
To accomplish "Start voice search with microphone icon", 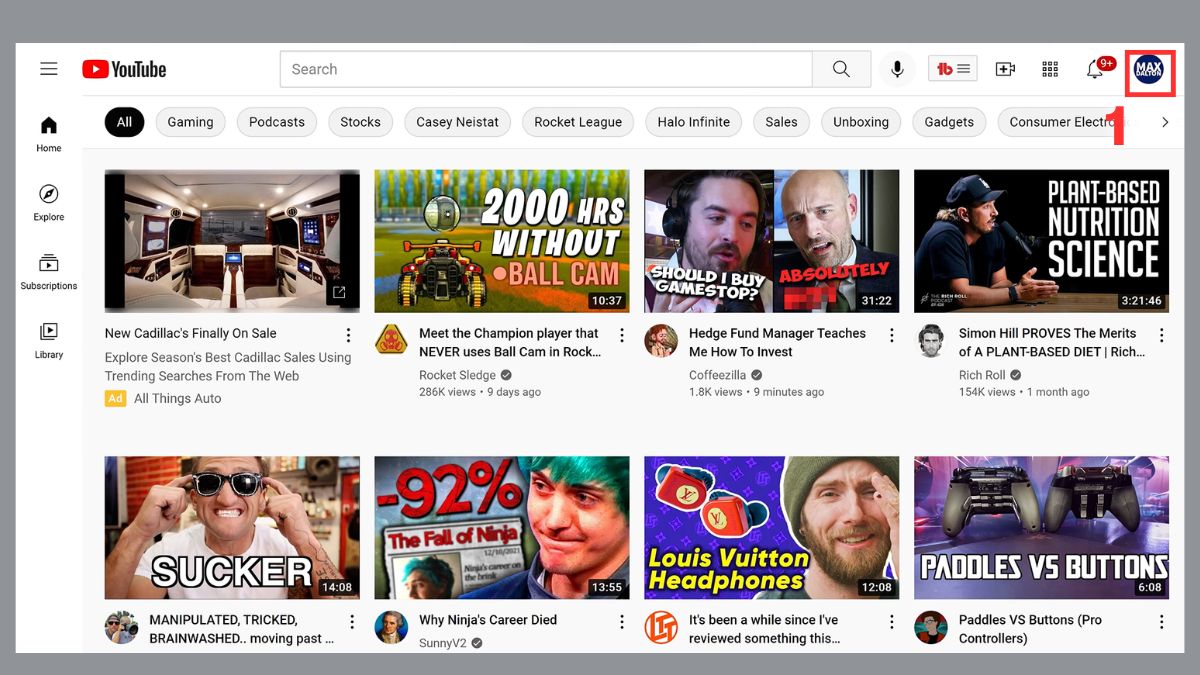I will pos(897,69).
